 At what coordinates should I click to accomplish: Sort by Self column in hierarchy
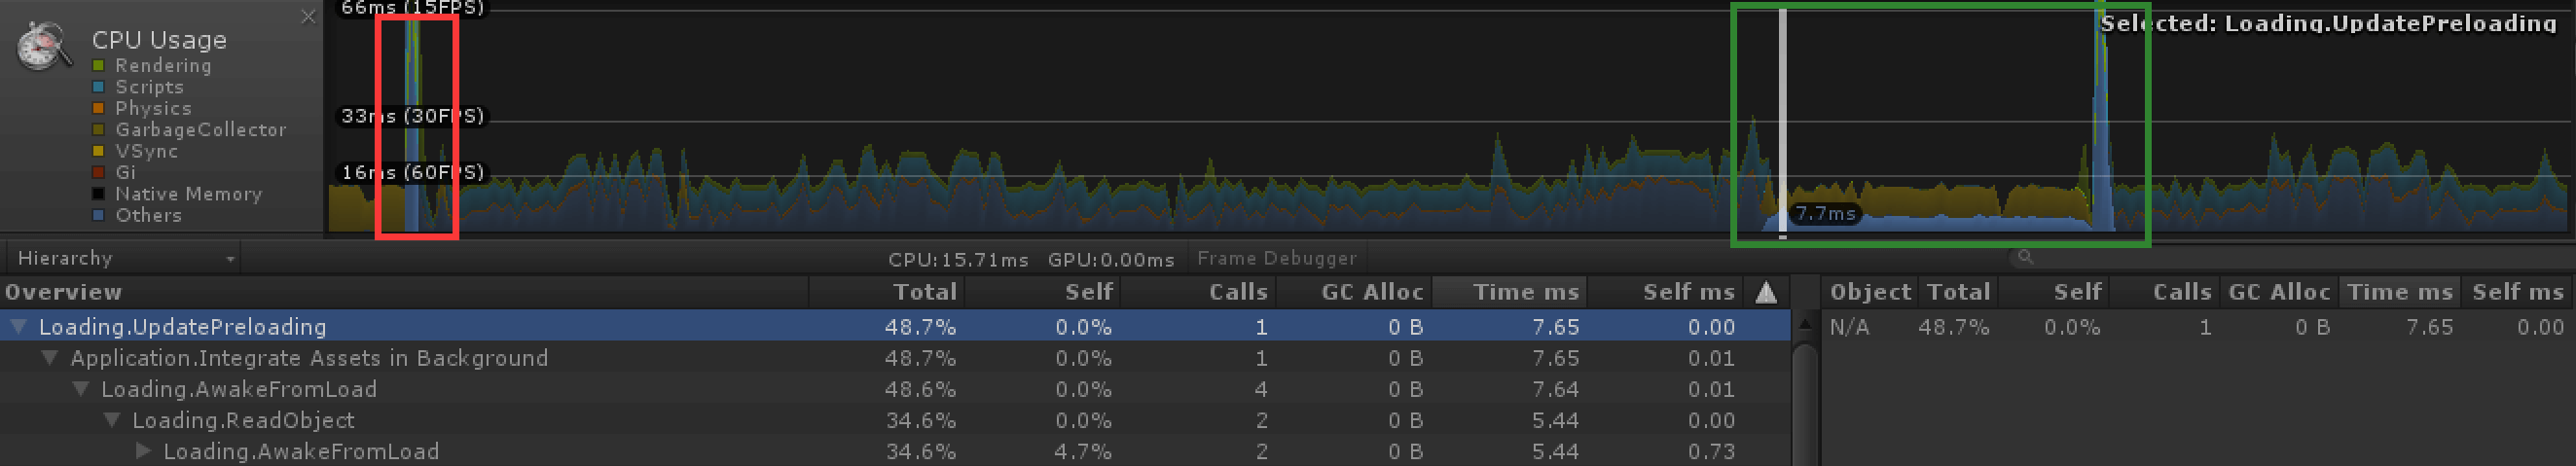tap(1042, 292)
